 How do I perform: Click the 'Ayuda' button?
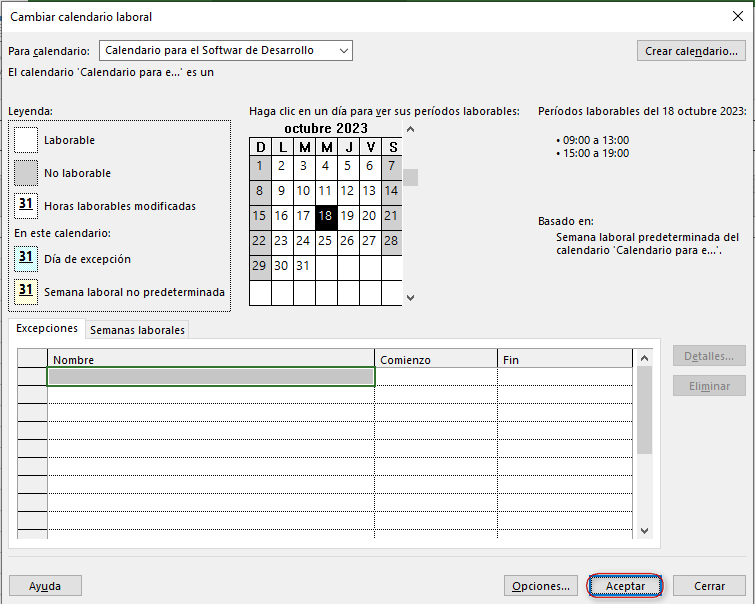[x=45, y=586]
